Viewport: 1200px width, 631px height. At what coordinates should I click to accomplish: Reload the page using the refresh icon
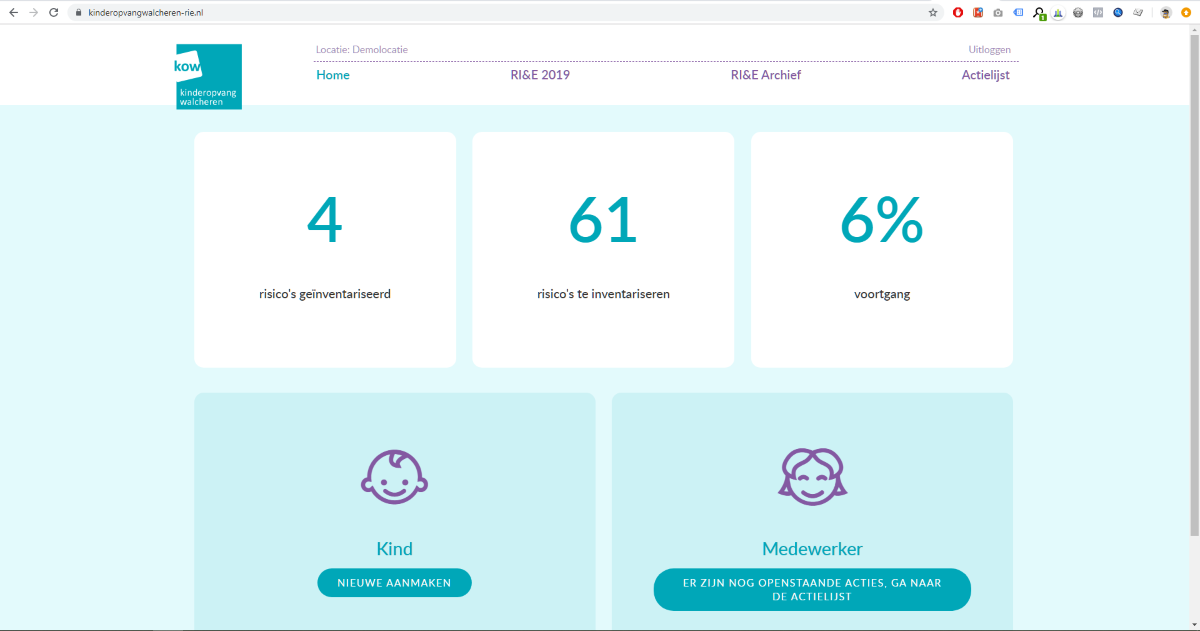[x=55, y=13]
